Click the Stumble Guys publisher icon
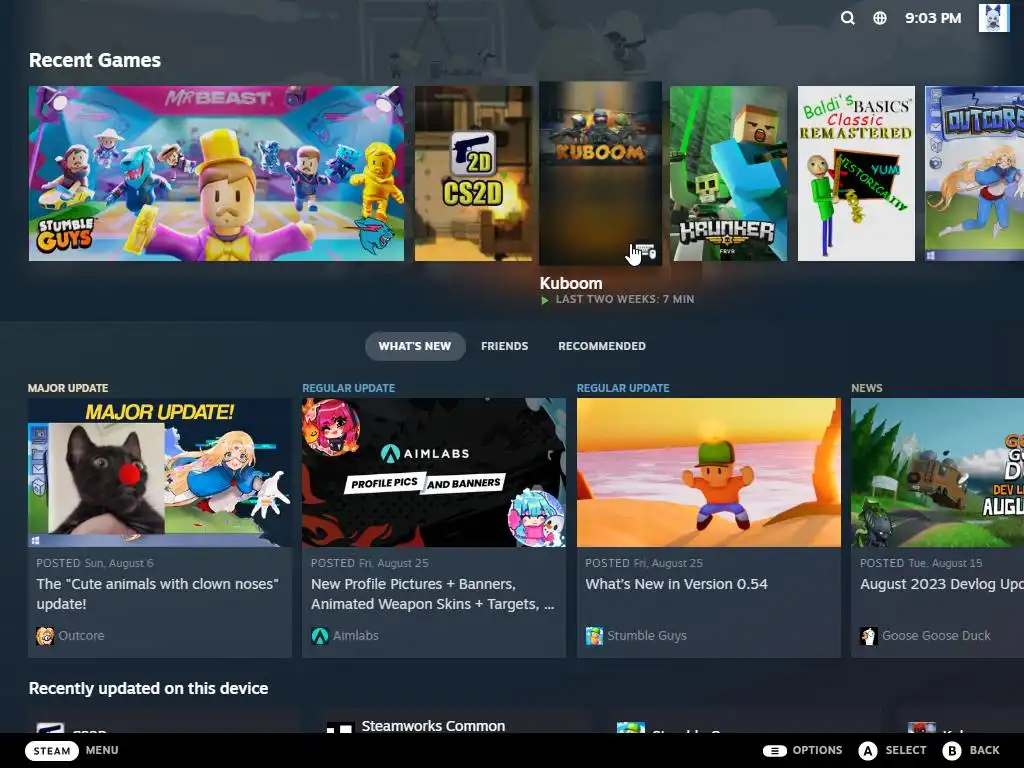The image size is (1024, 768). click(594, 635)
